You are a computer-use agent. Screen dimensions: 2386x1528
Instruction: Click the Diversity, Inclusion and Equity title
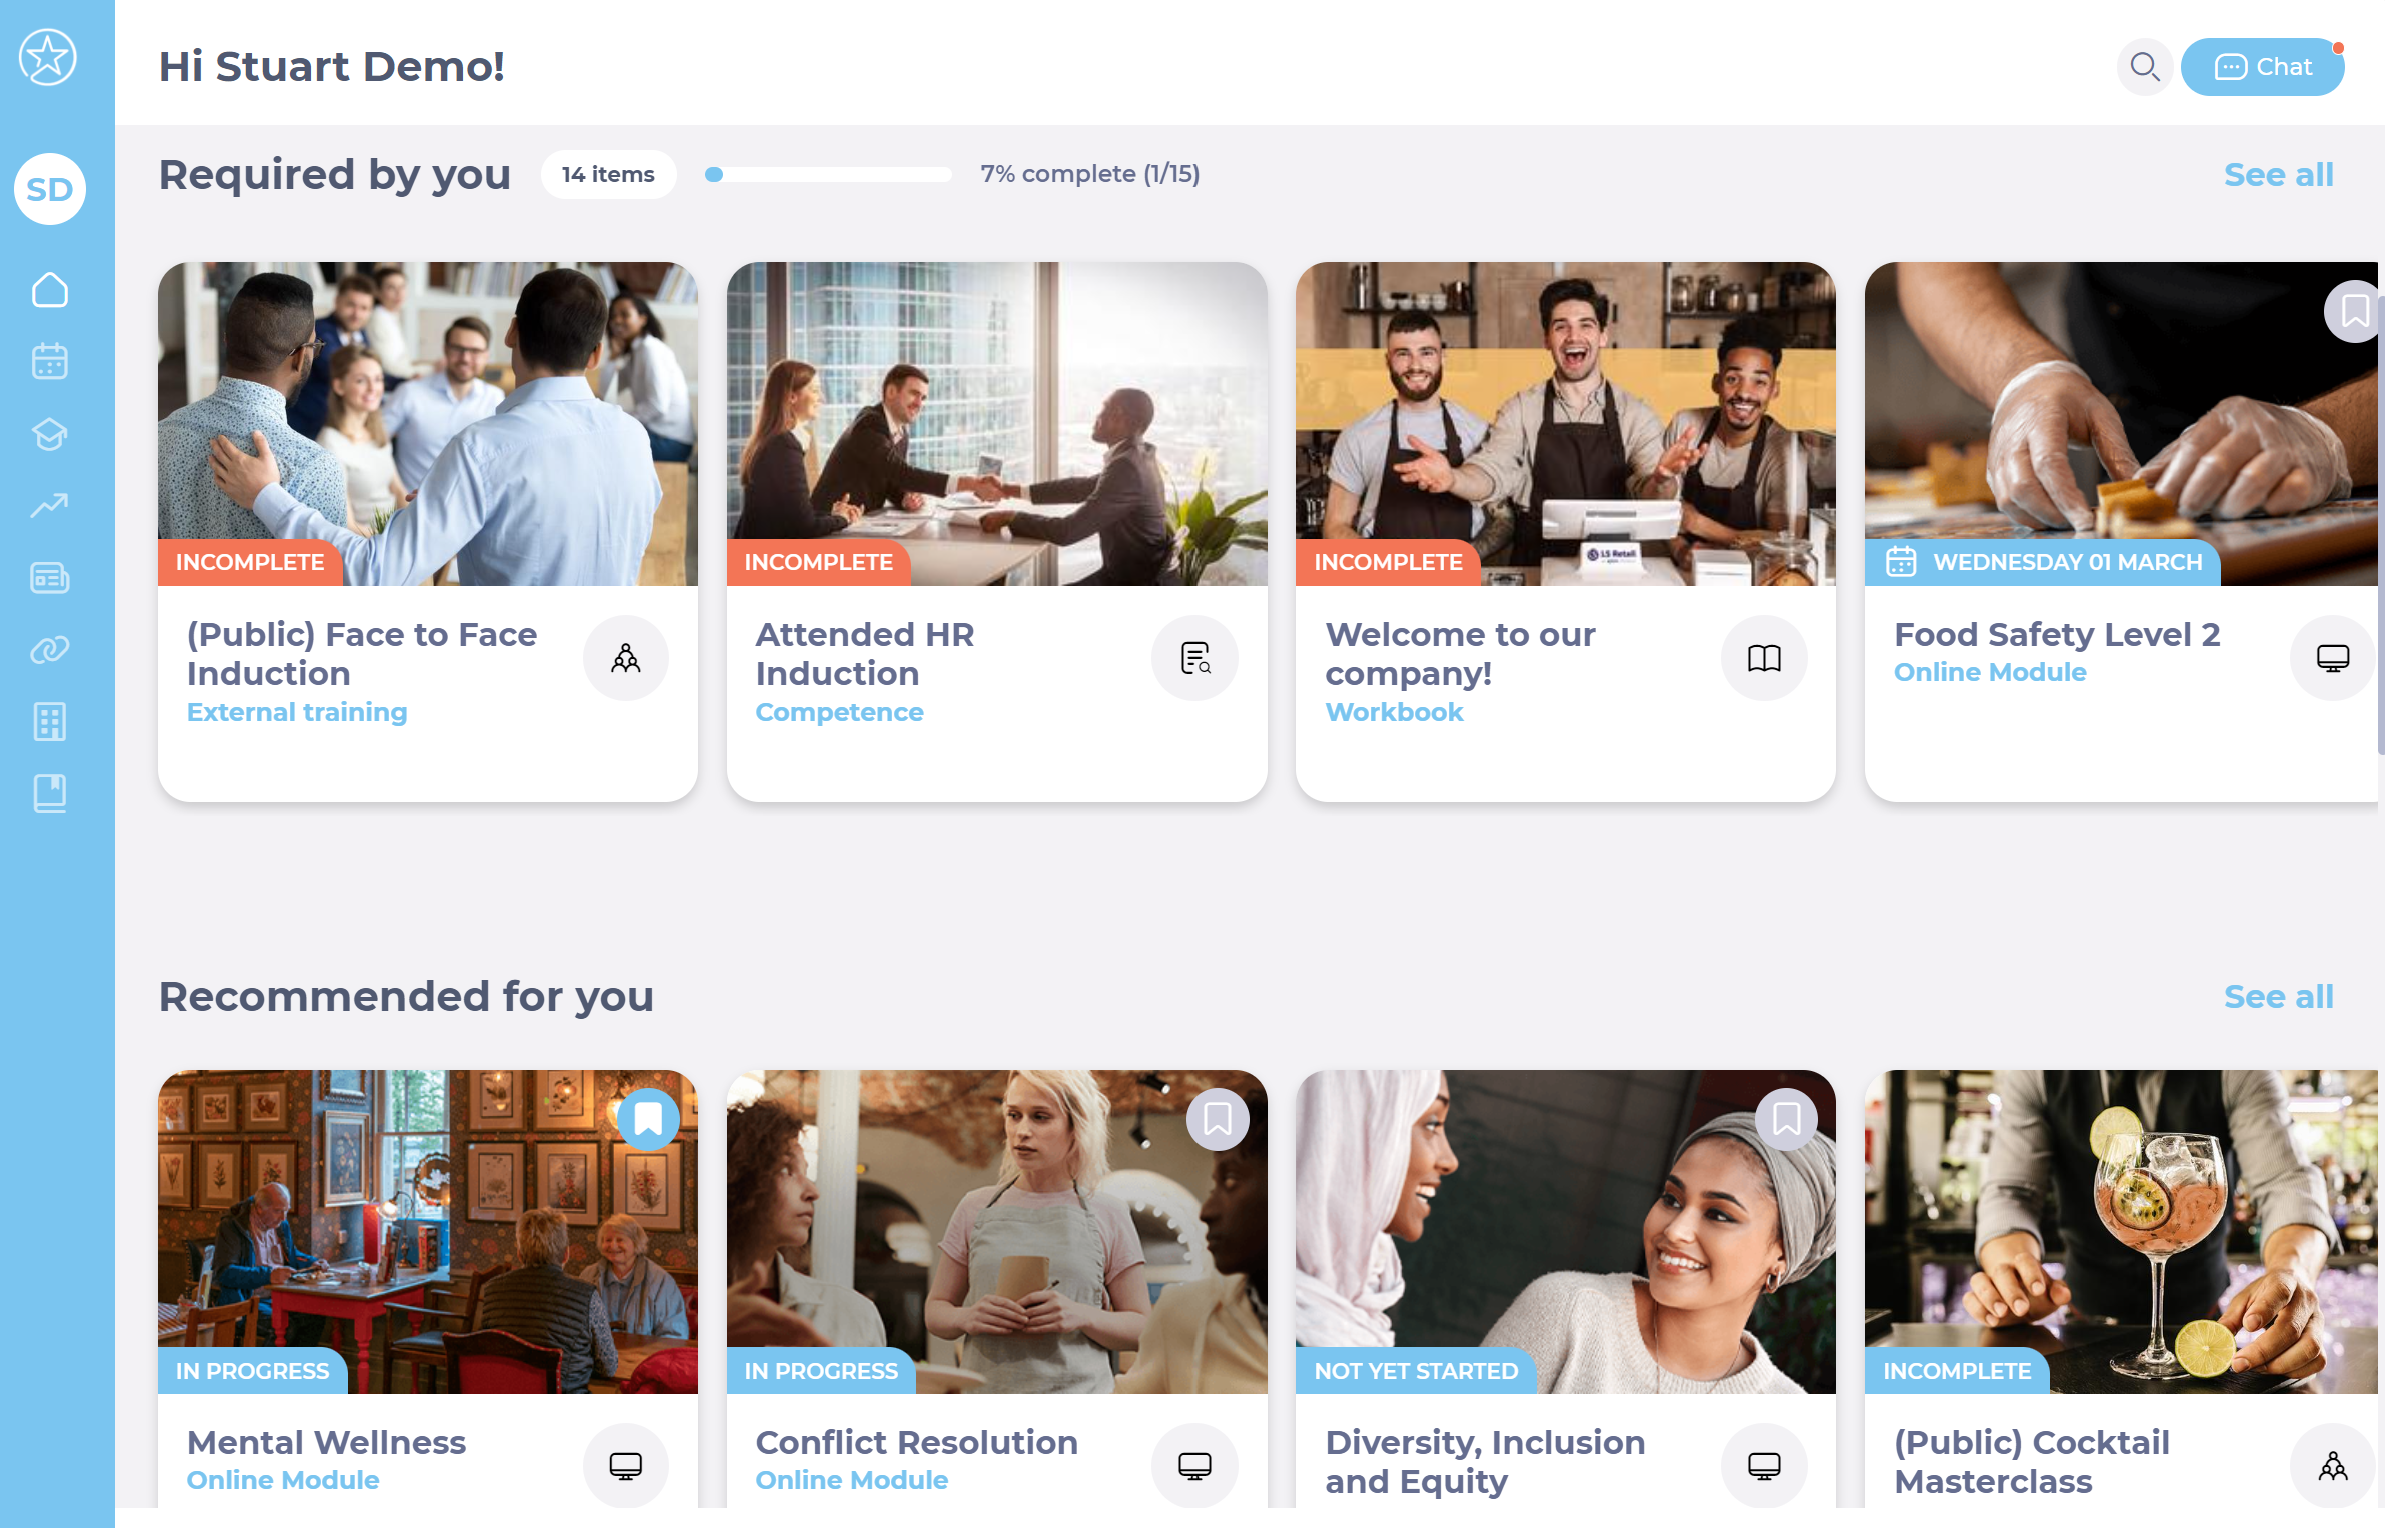point(1485,1462)
